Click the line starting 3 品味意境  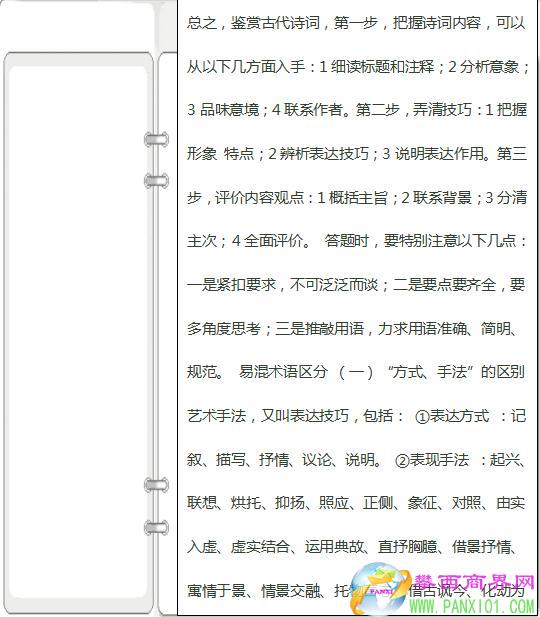357,110
